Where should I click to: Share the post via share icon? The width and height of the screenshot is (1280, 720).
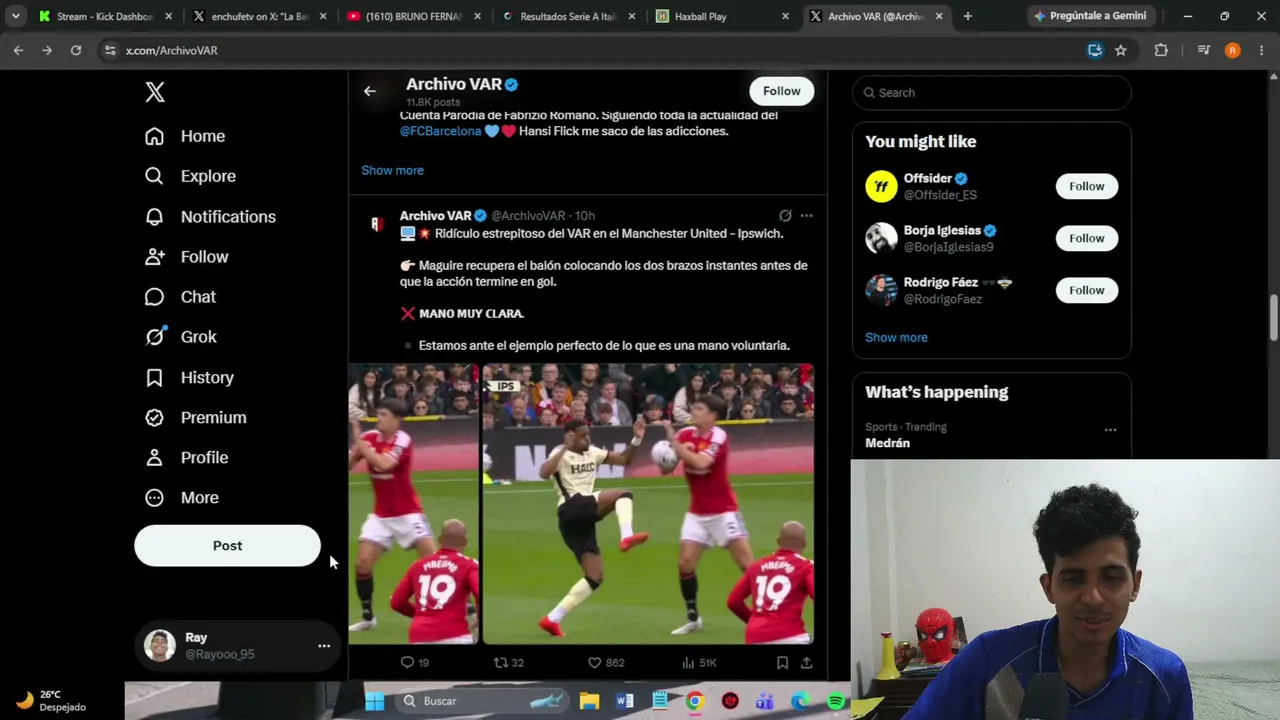pyautogui.click(x=806, y=663)
